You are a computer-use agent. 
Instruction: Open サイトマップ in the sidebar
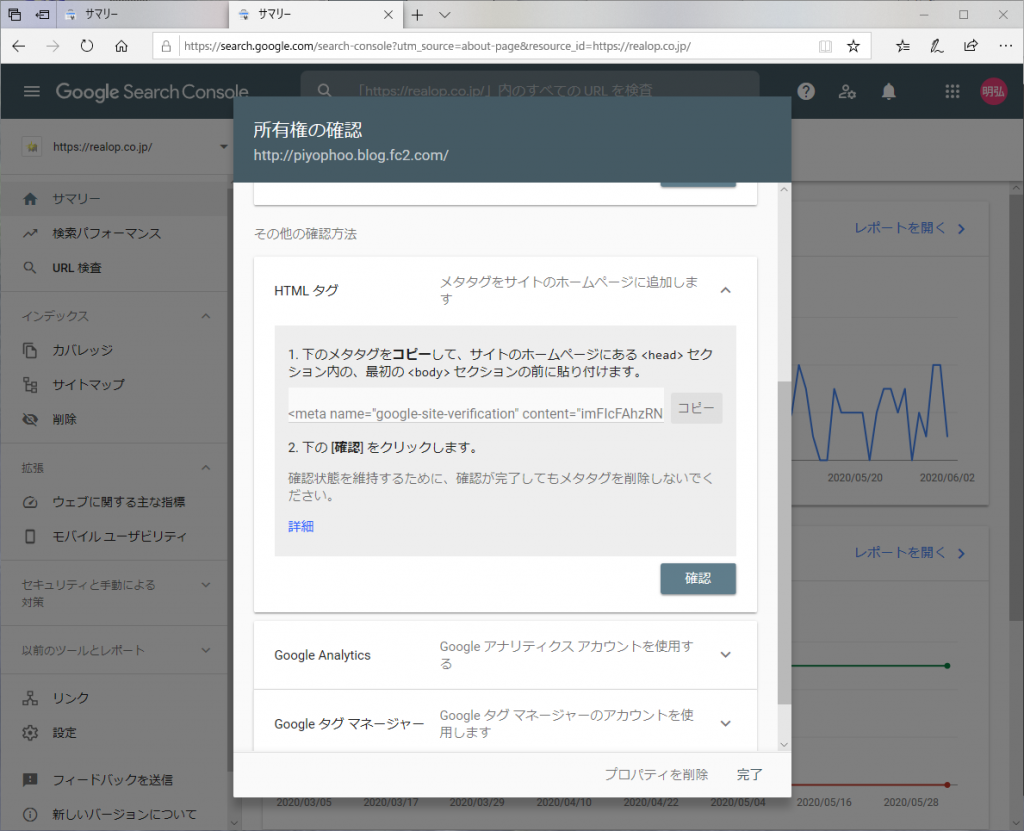(115, 385)
